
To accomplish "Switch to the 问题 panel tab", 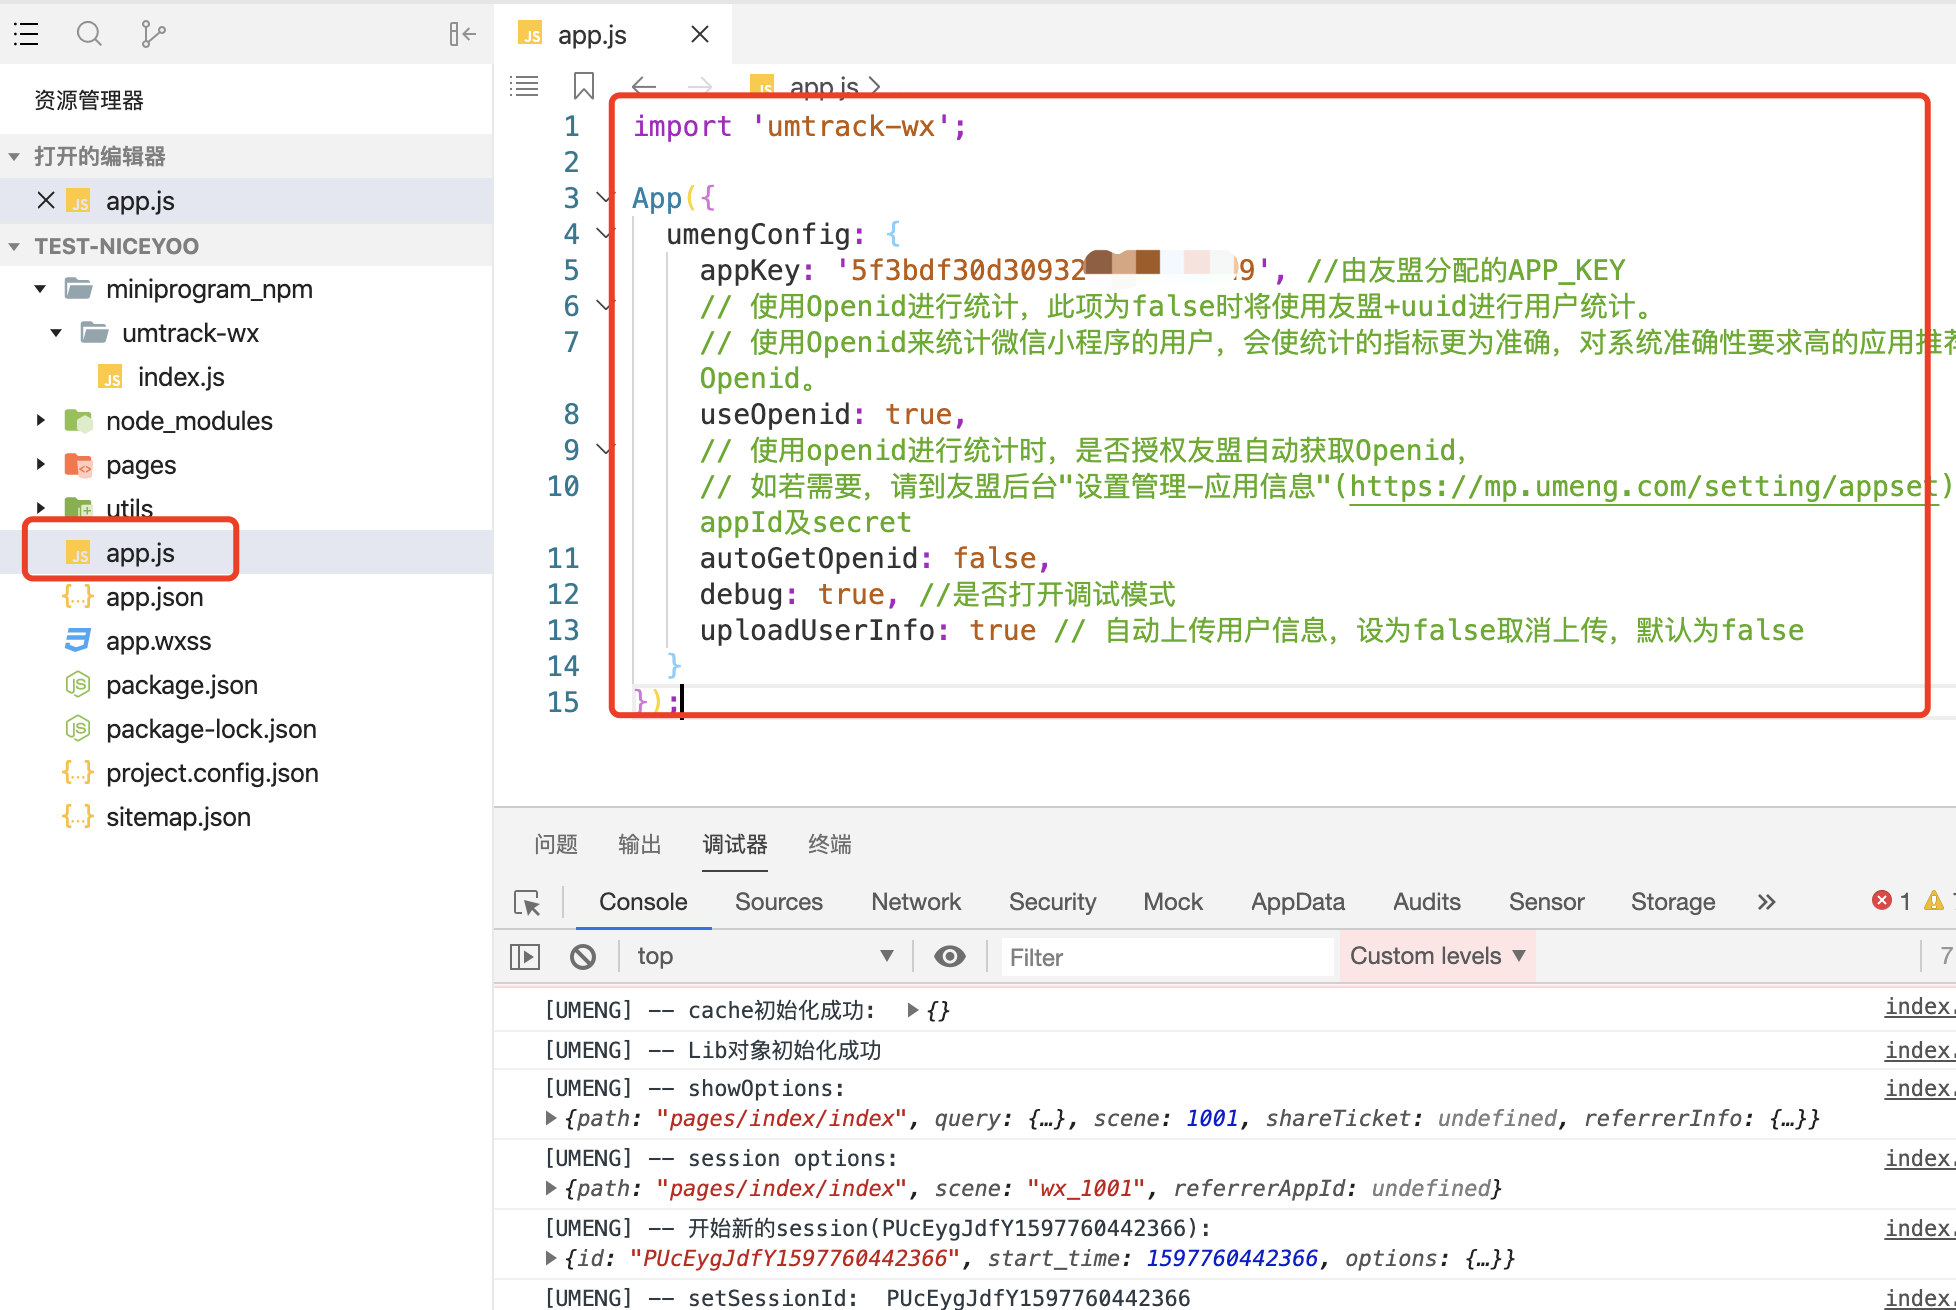I will (x=556, y=845).
